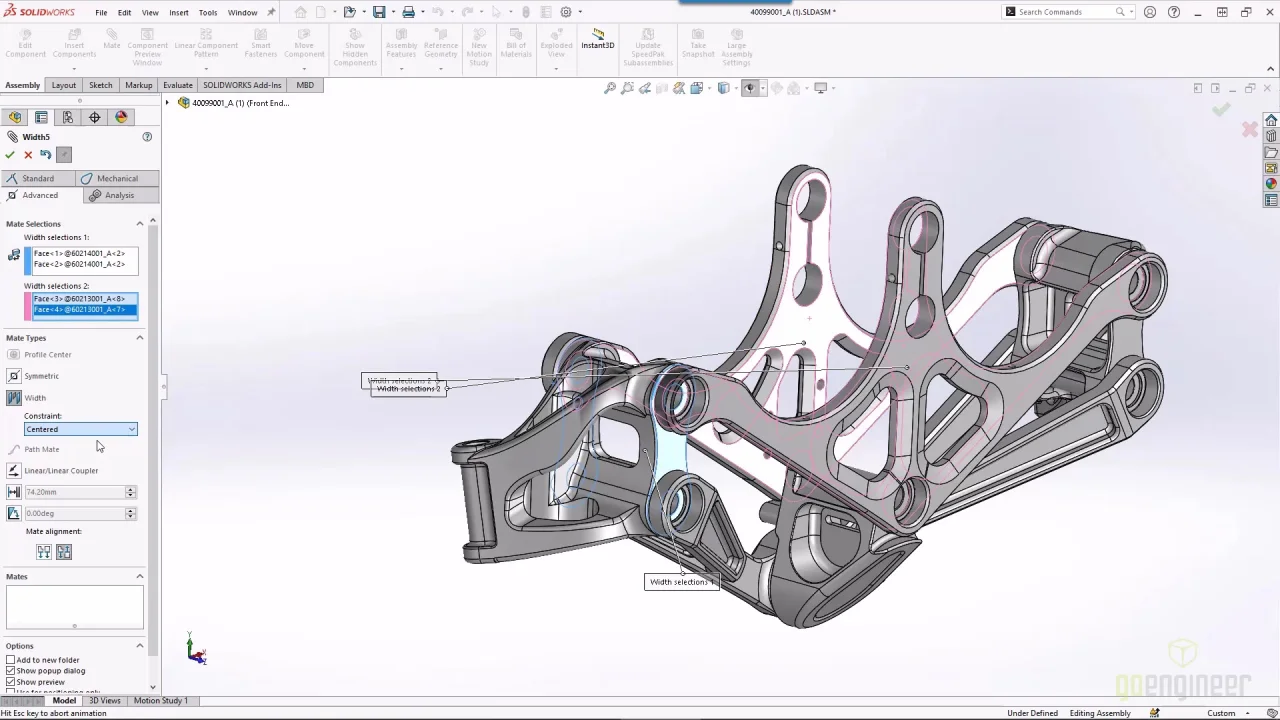Open the DisplayManager color wheel tab
Image resolution: width=1280 pixels, height=720 pixels.
[x=121, y=117]
